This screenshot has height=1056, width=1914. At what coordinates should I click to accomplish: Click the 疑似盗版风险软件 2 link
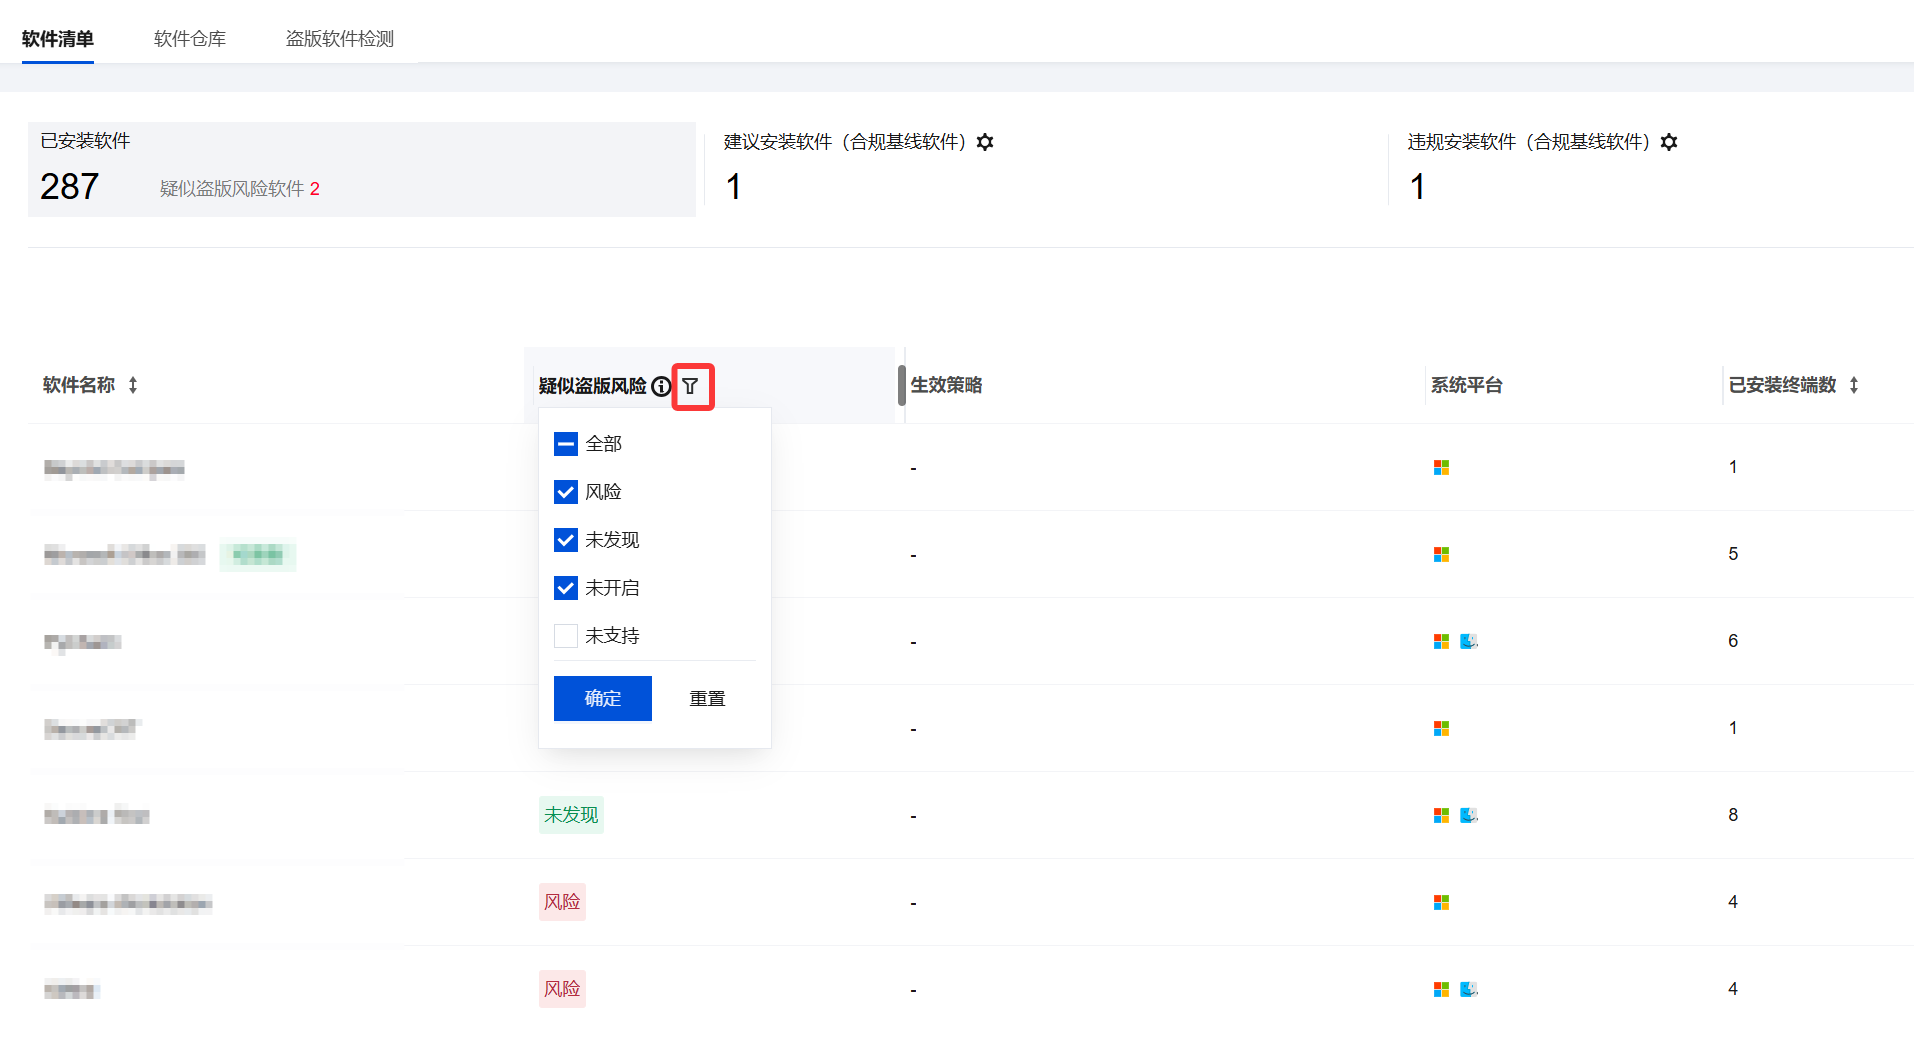[240, 189]
